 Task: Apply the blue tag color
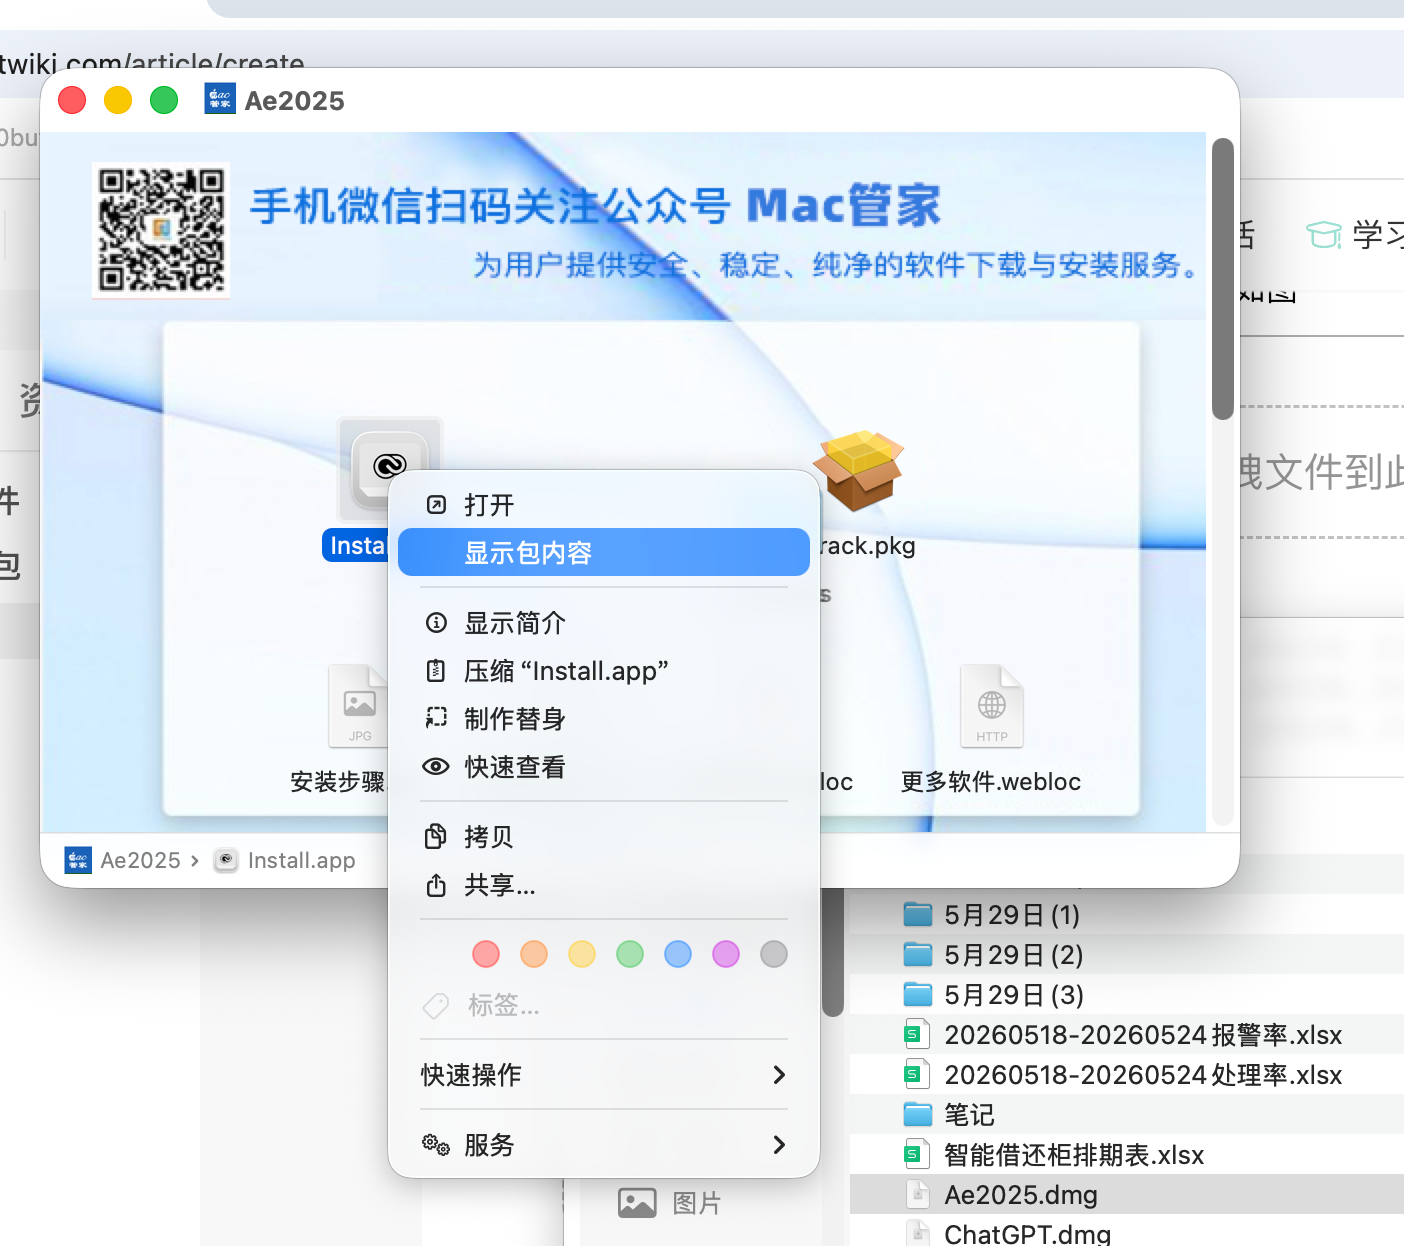(x=678, y=954)
